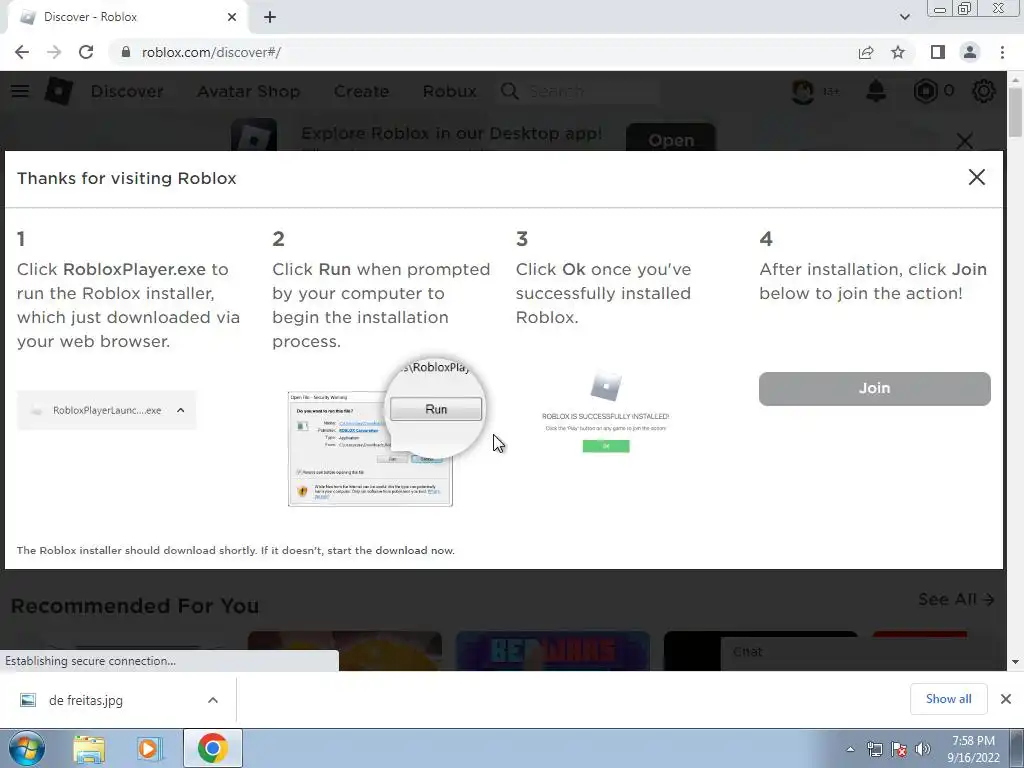This screenshot has width=1024, height=768.
Task: Click Show all downloads
Action: coord(948,699)
